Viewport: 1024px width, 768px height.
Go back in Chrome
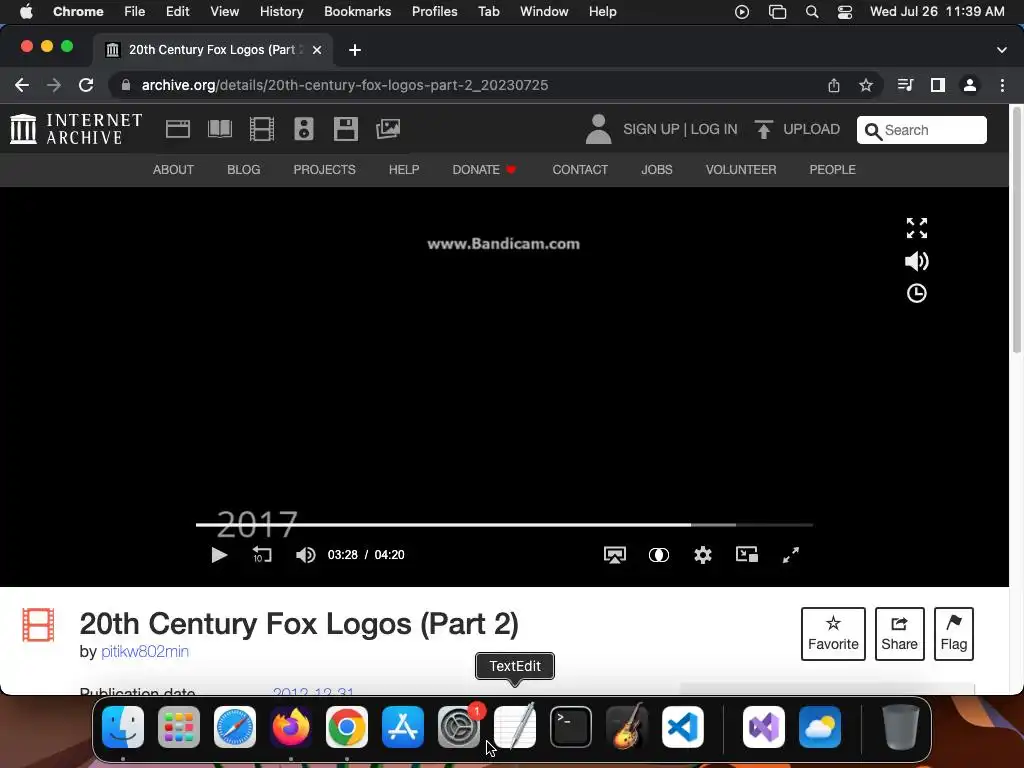22,85
